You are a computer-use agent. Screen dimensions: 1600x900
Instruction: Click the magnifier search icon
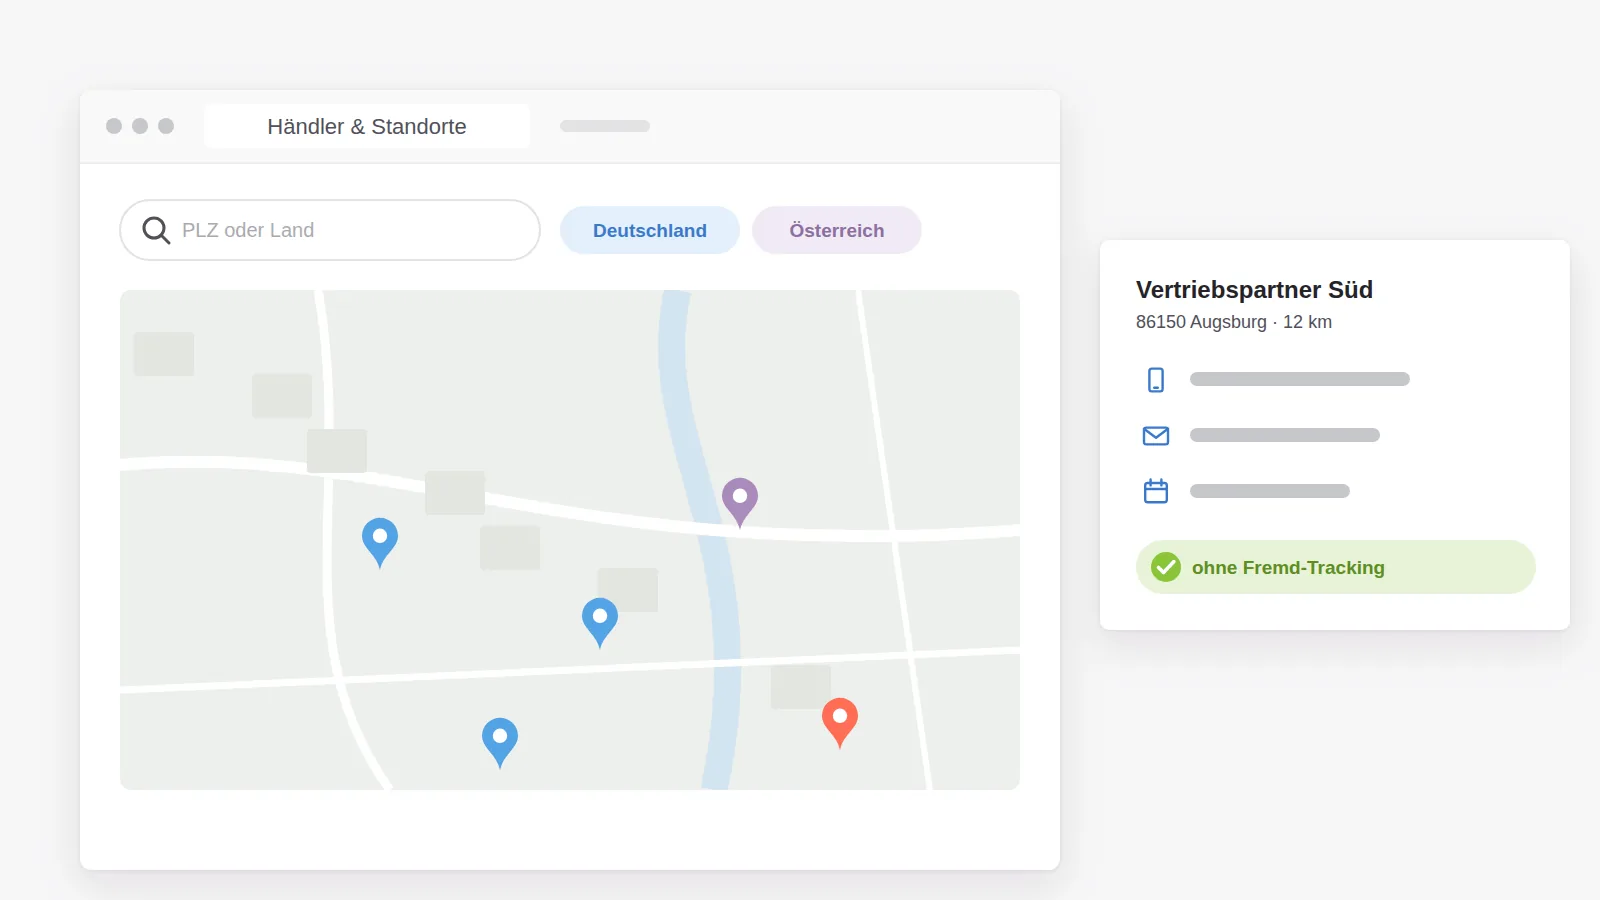pyautogui.click(x=156, y=231)
